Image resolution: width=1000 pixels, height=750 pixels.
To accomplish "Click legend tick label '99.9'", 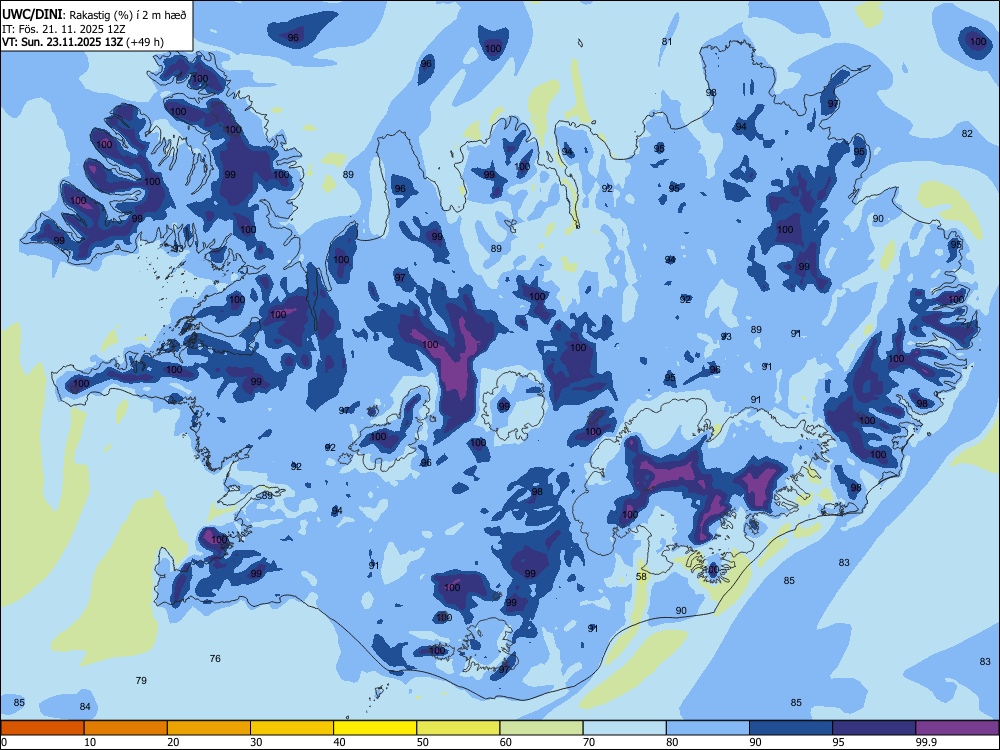I will 925,742.
